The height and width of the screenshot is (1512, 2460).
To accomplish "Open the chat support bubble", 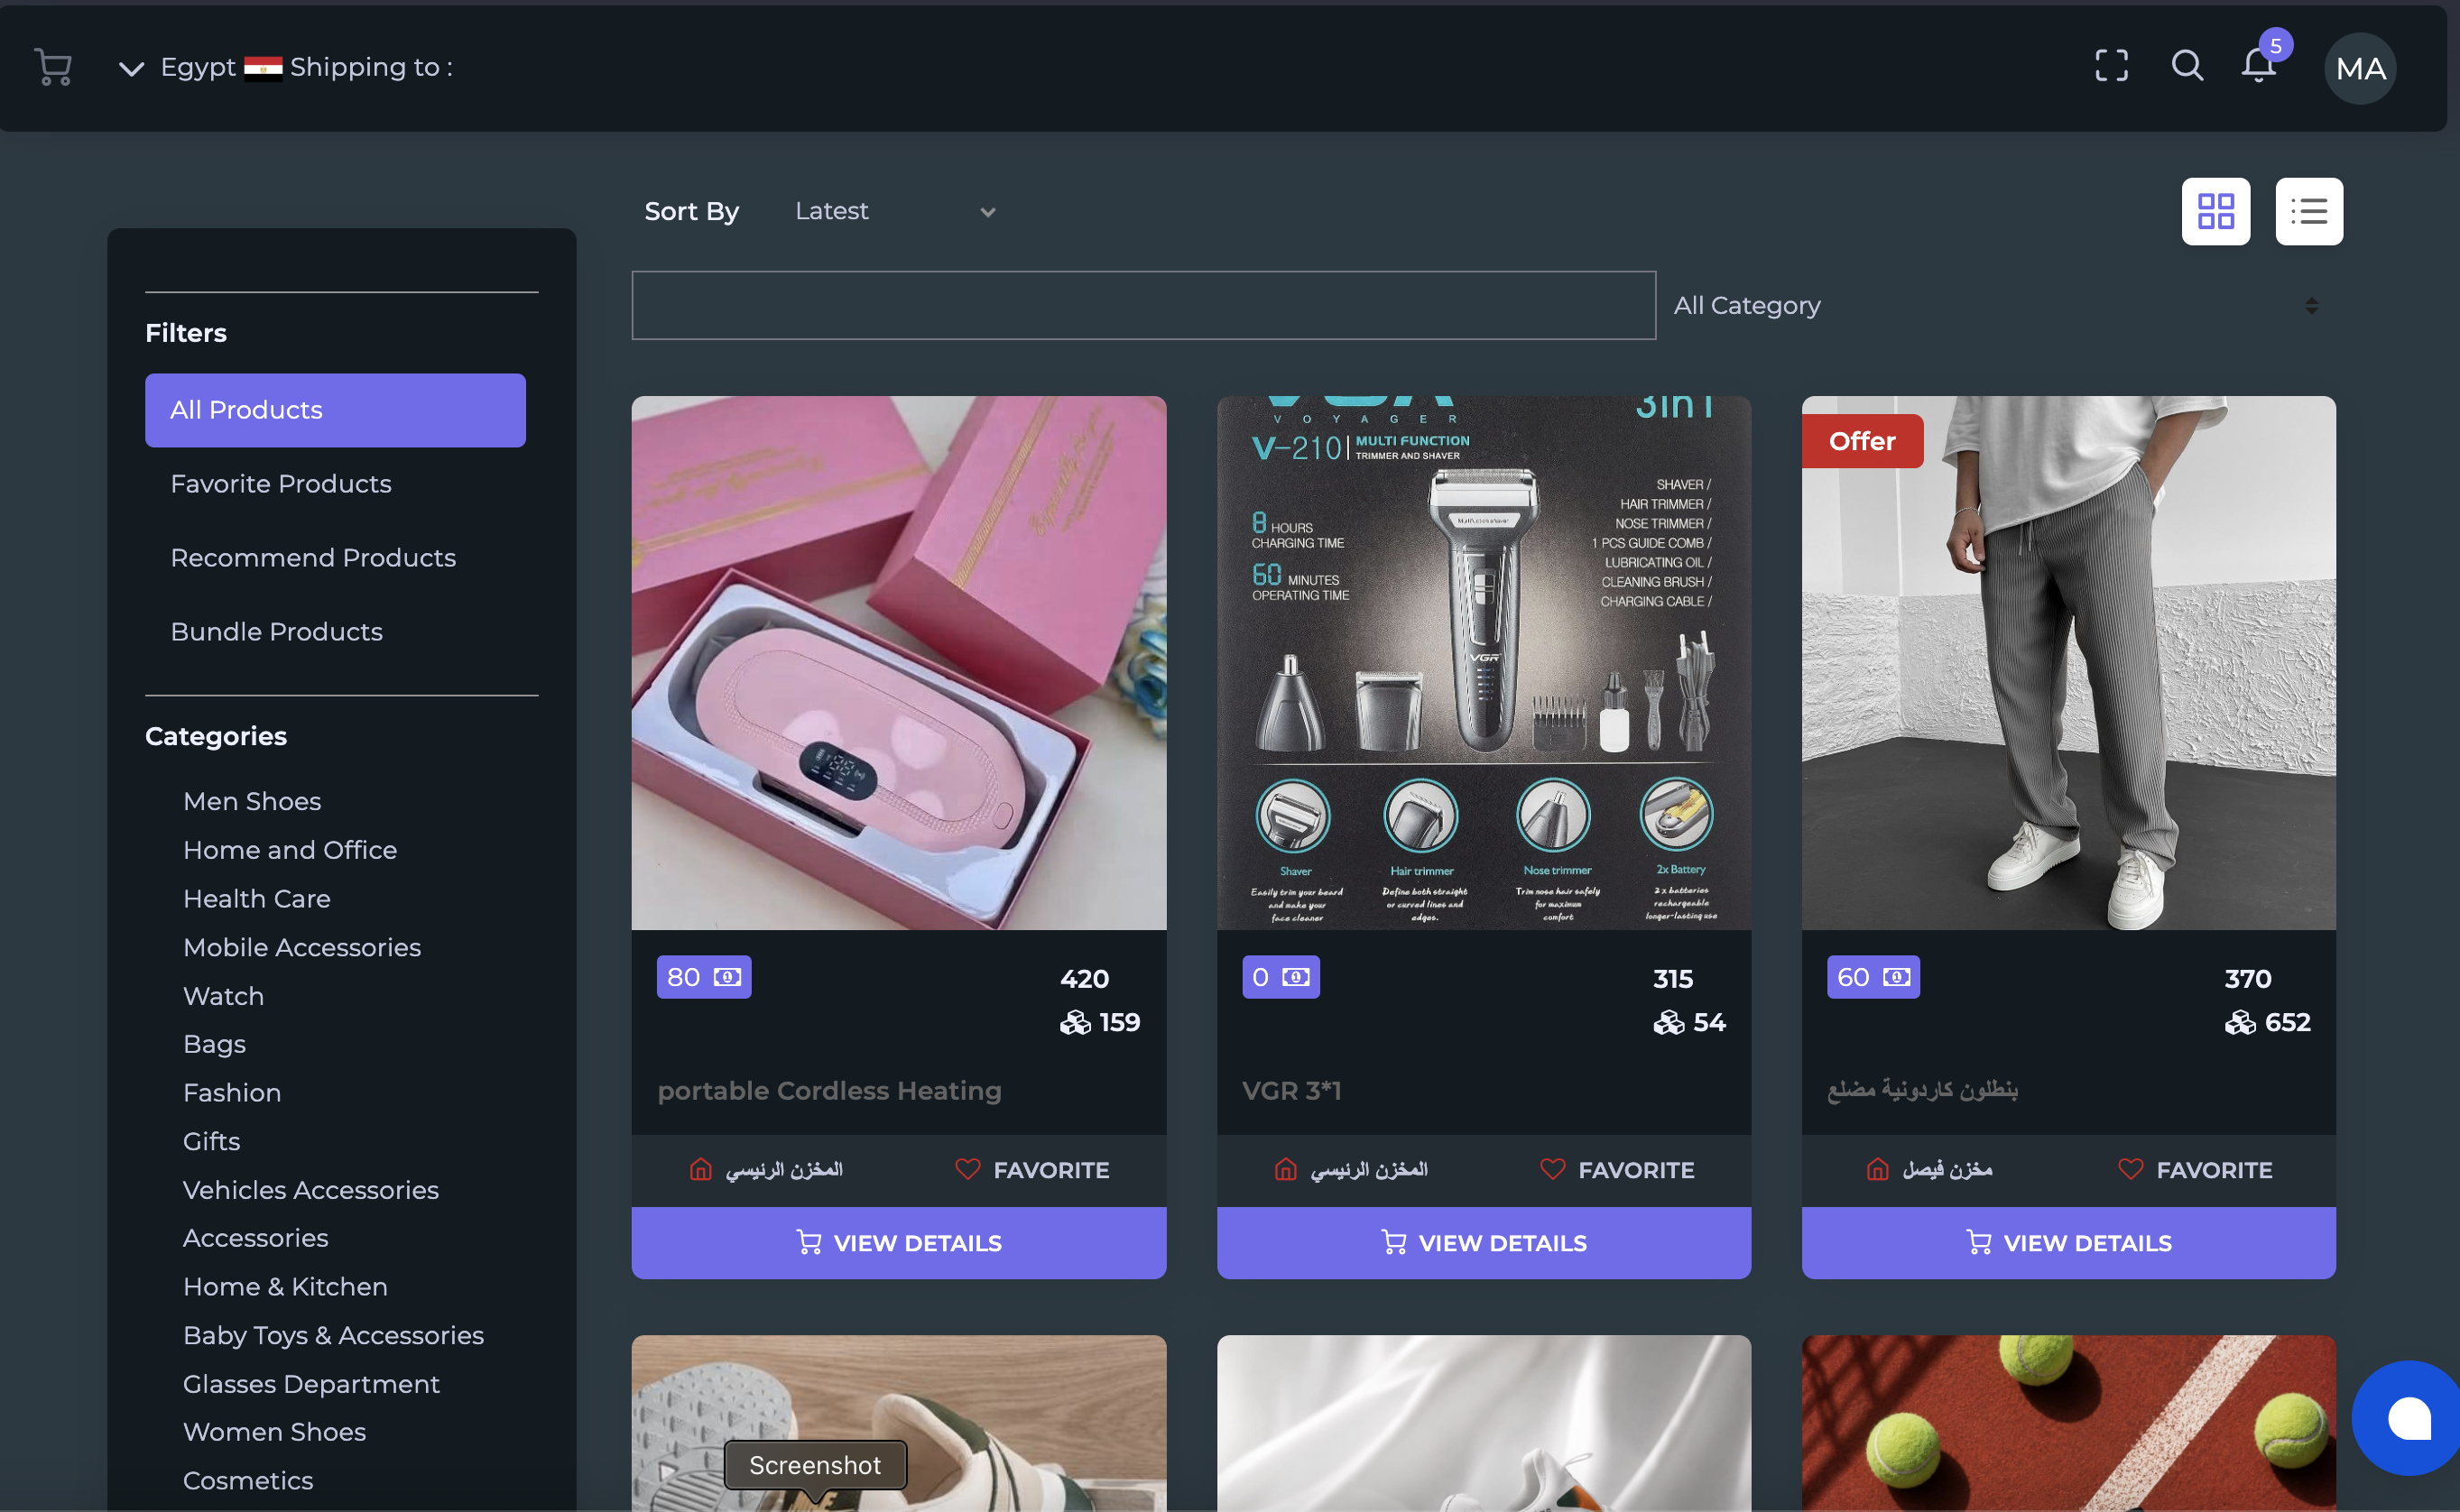I will coord(2408,1418).
